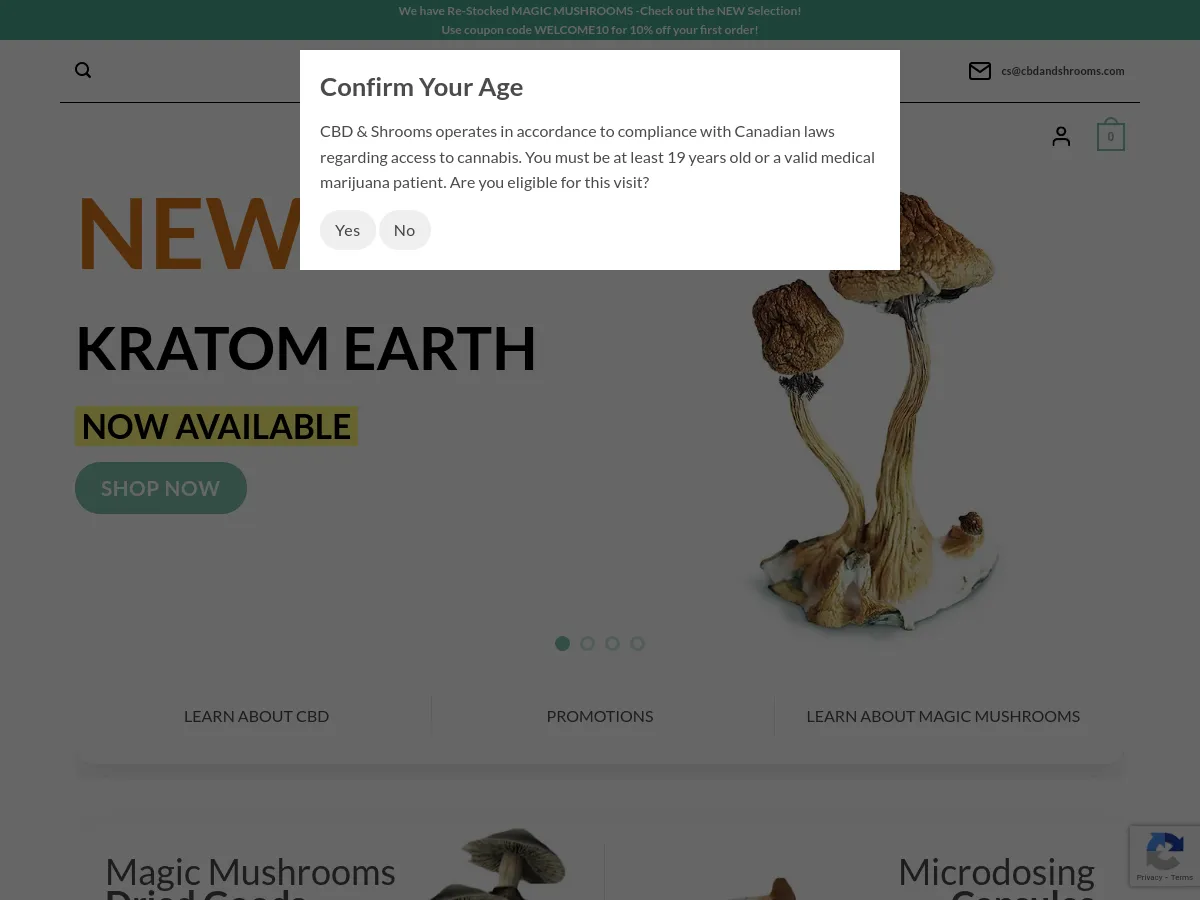The width and height of the screenshot is (1200, 900).
Task: View shopping cart showing 0 items
Action: [1110, 136]
